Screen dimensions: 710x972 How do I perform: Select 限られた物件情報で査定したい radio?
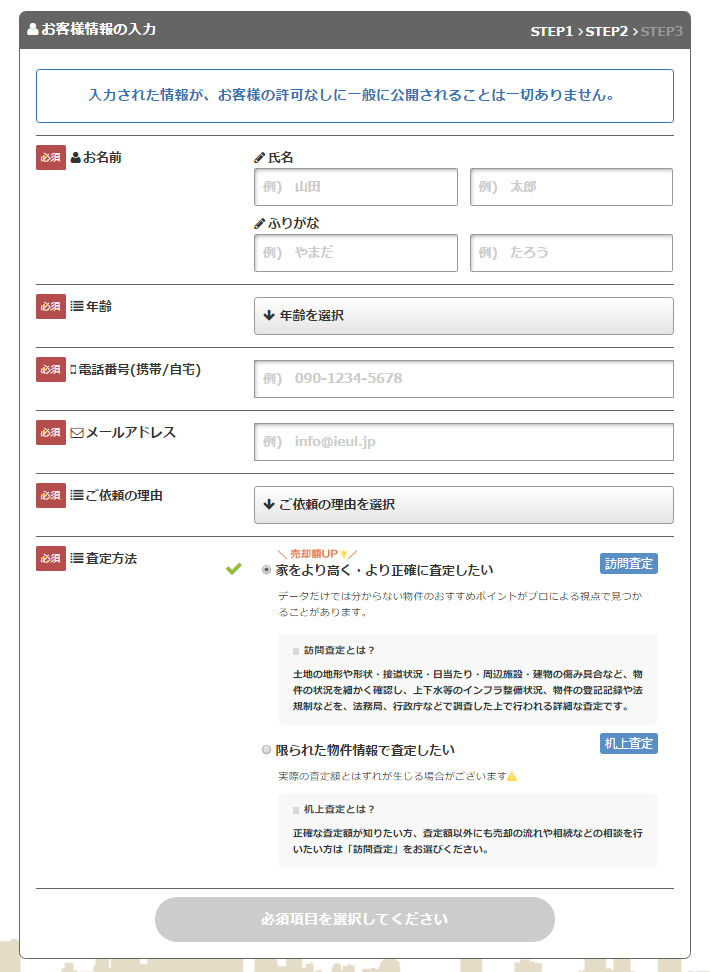coord(267,750)
